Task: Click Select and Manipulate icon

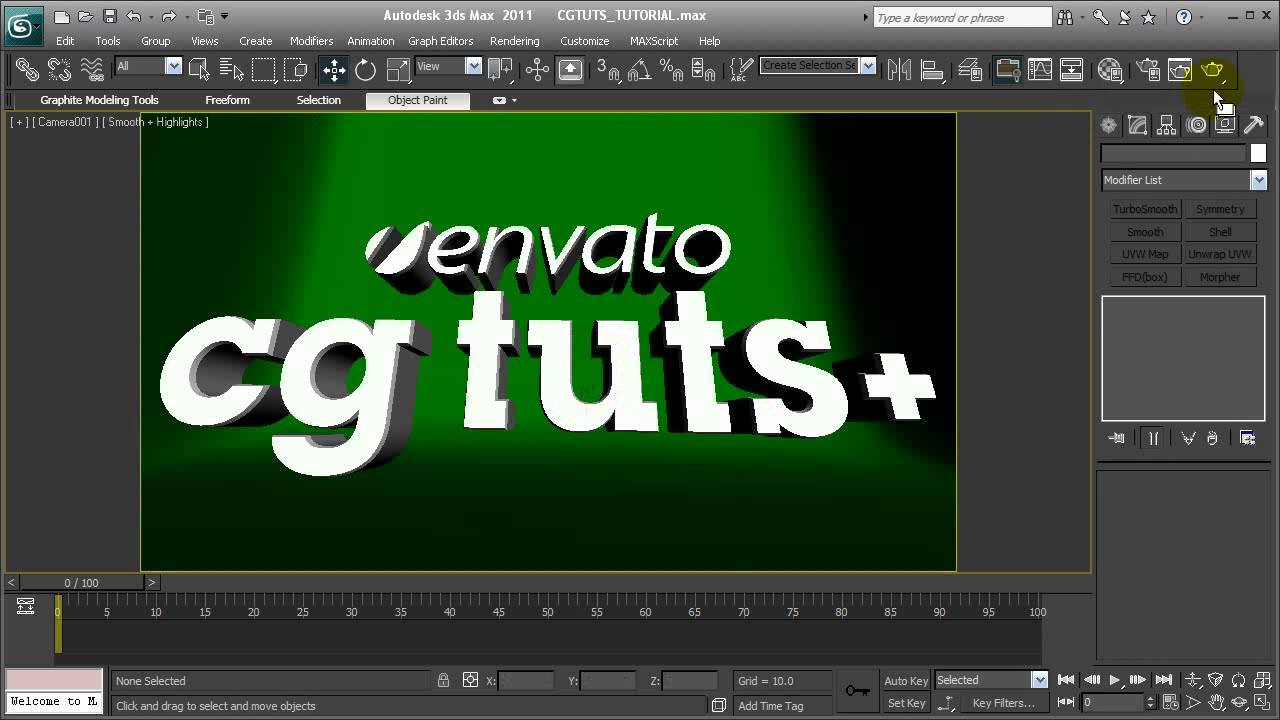Action: tap(537, 69)
